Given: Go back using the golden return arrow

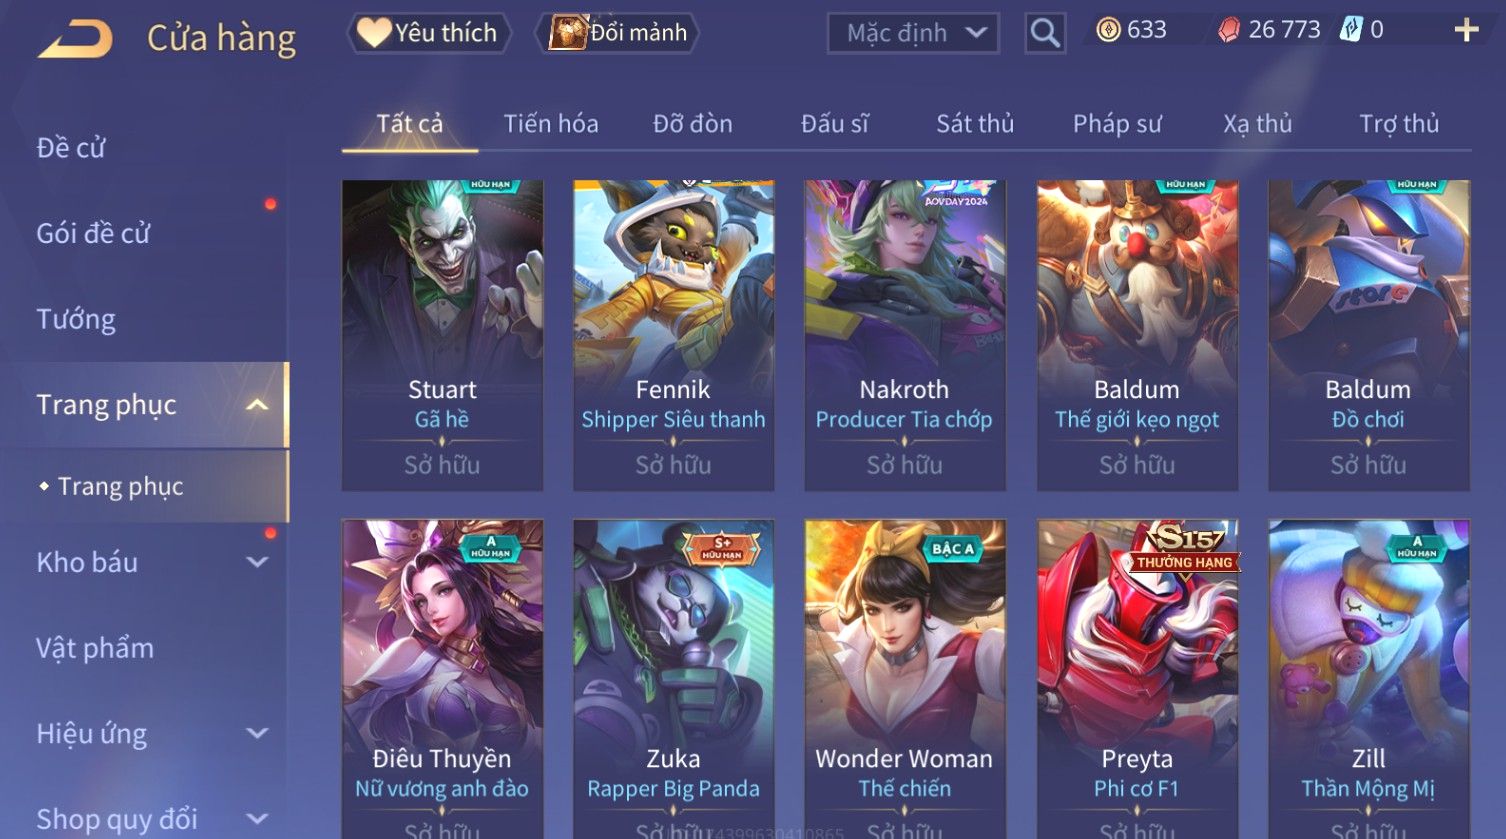Looking at the screenshot, I should [75, 38].
